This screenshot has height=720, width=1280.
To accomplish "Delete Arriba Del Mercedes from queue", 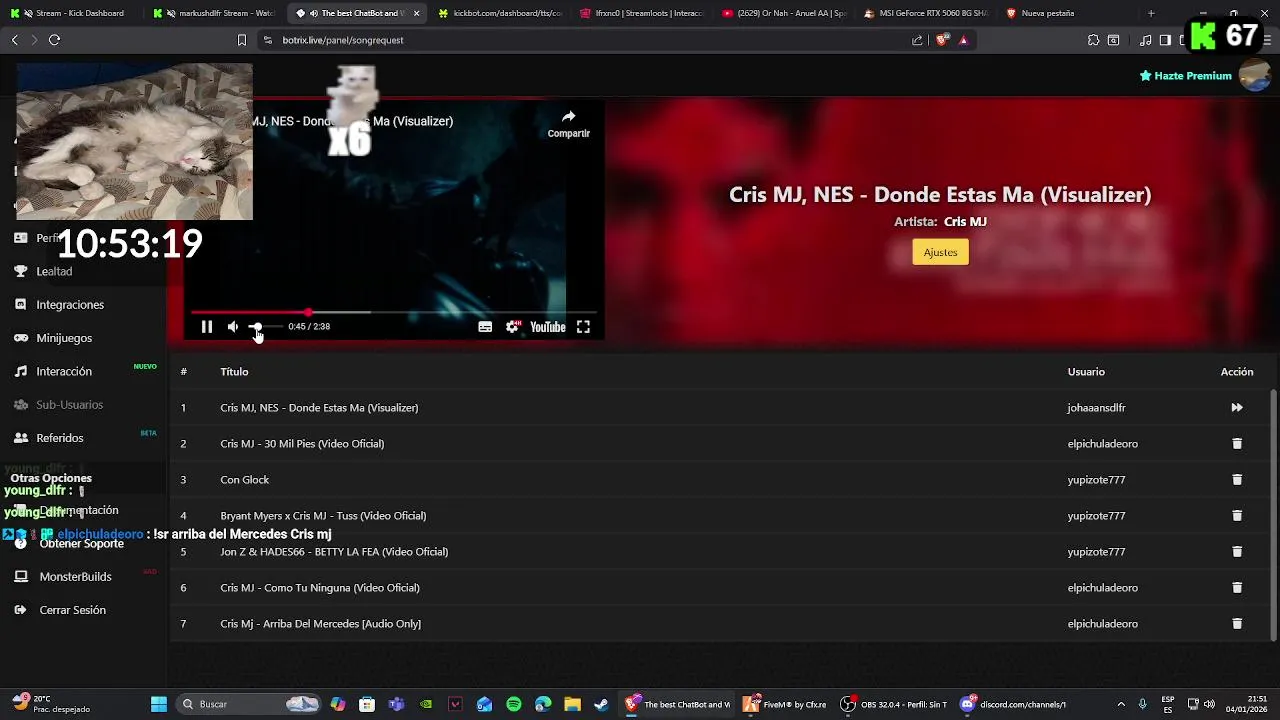I will (1237, 624).
